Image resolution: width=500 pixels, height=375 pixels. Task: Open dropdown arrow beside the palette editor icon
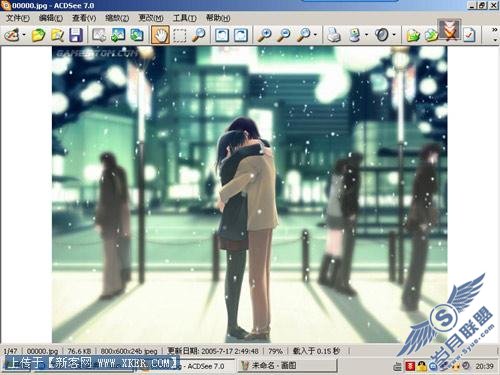coord(24,35)
